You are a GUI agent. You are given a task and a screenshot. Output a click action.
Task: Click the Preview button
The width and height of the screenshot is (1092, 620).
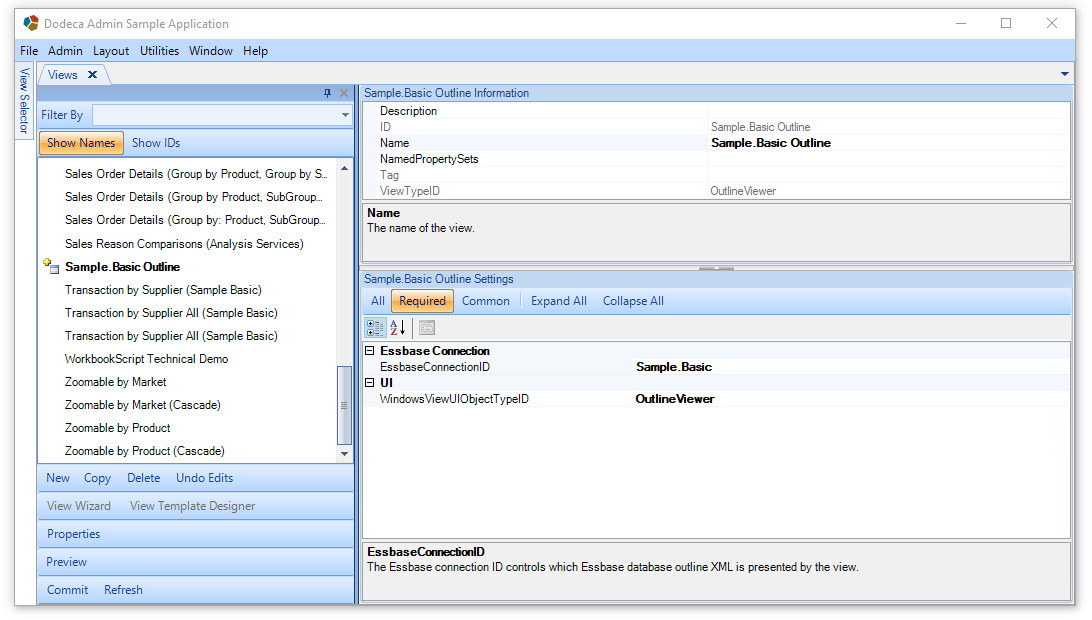tap(66, 561)
